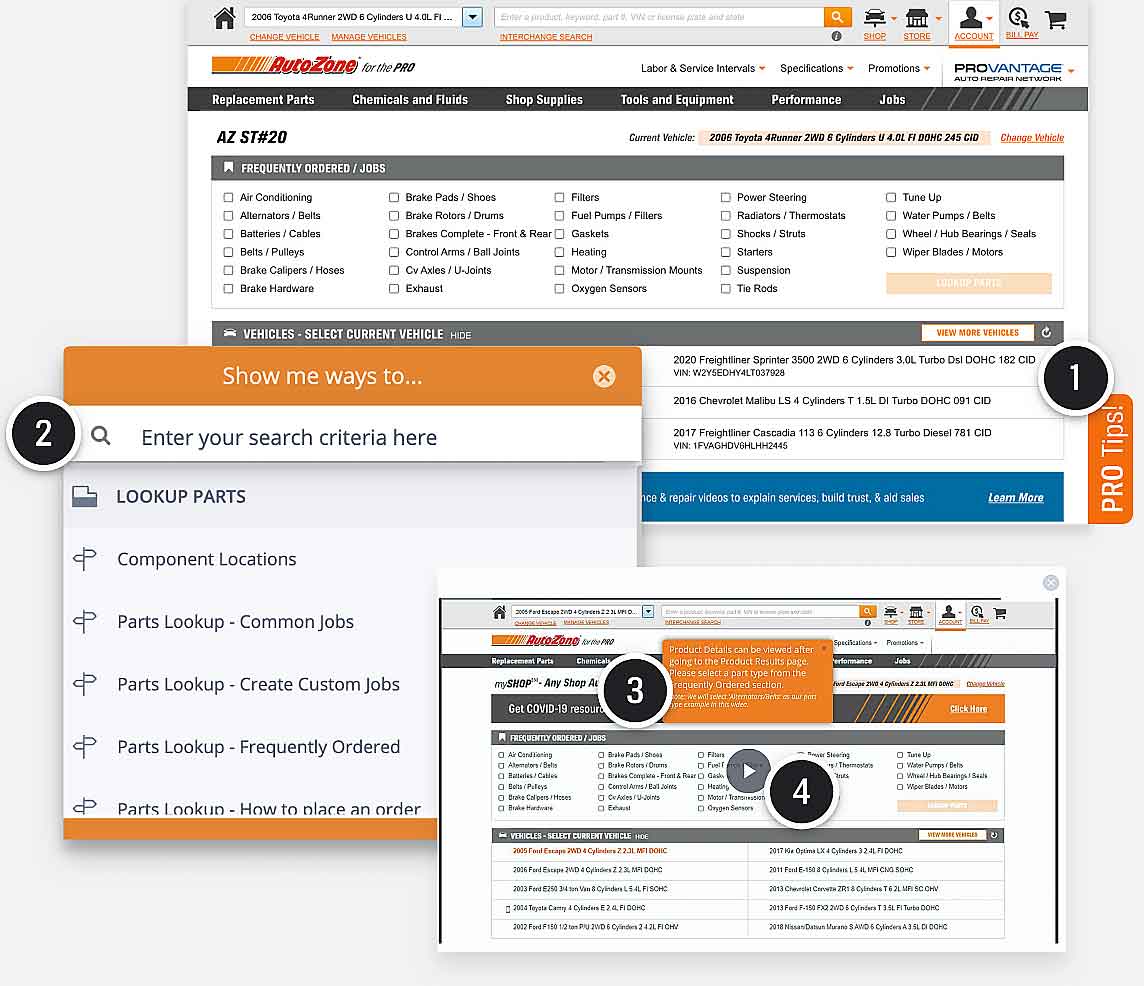Play the tutorial video
Viewport: 1144px width, 986px height.
coord(749,770)
